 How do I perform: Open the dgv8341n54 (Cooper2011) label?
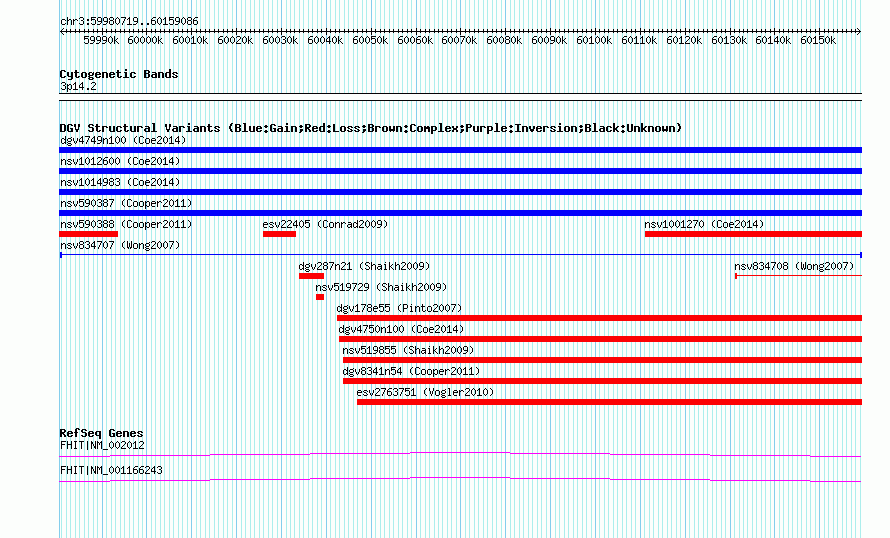pos(412,371)
